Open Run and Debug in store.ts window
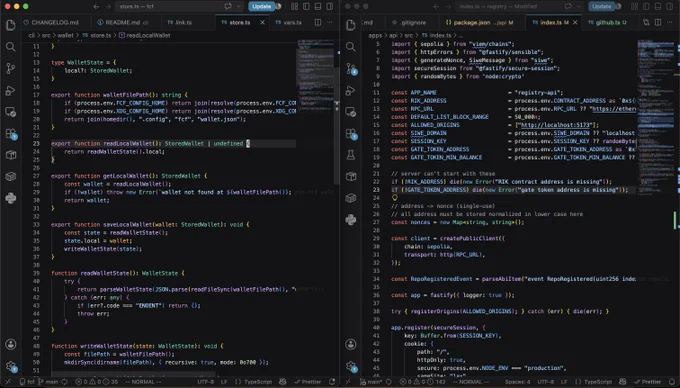This screenshot has height=388, width=680. tap(10, 90)
